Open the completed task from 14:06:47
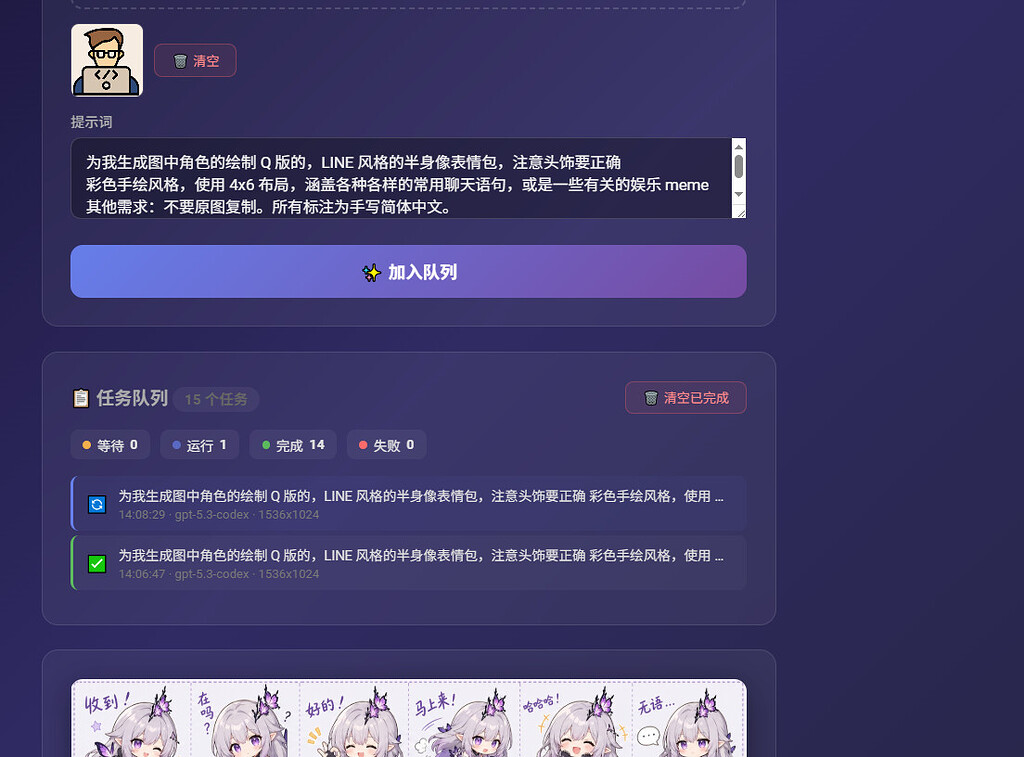1024x757 pixels. pos(409,563)
